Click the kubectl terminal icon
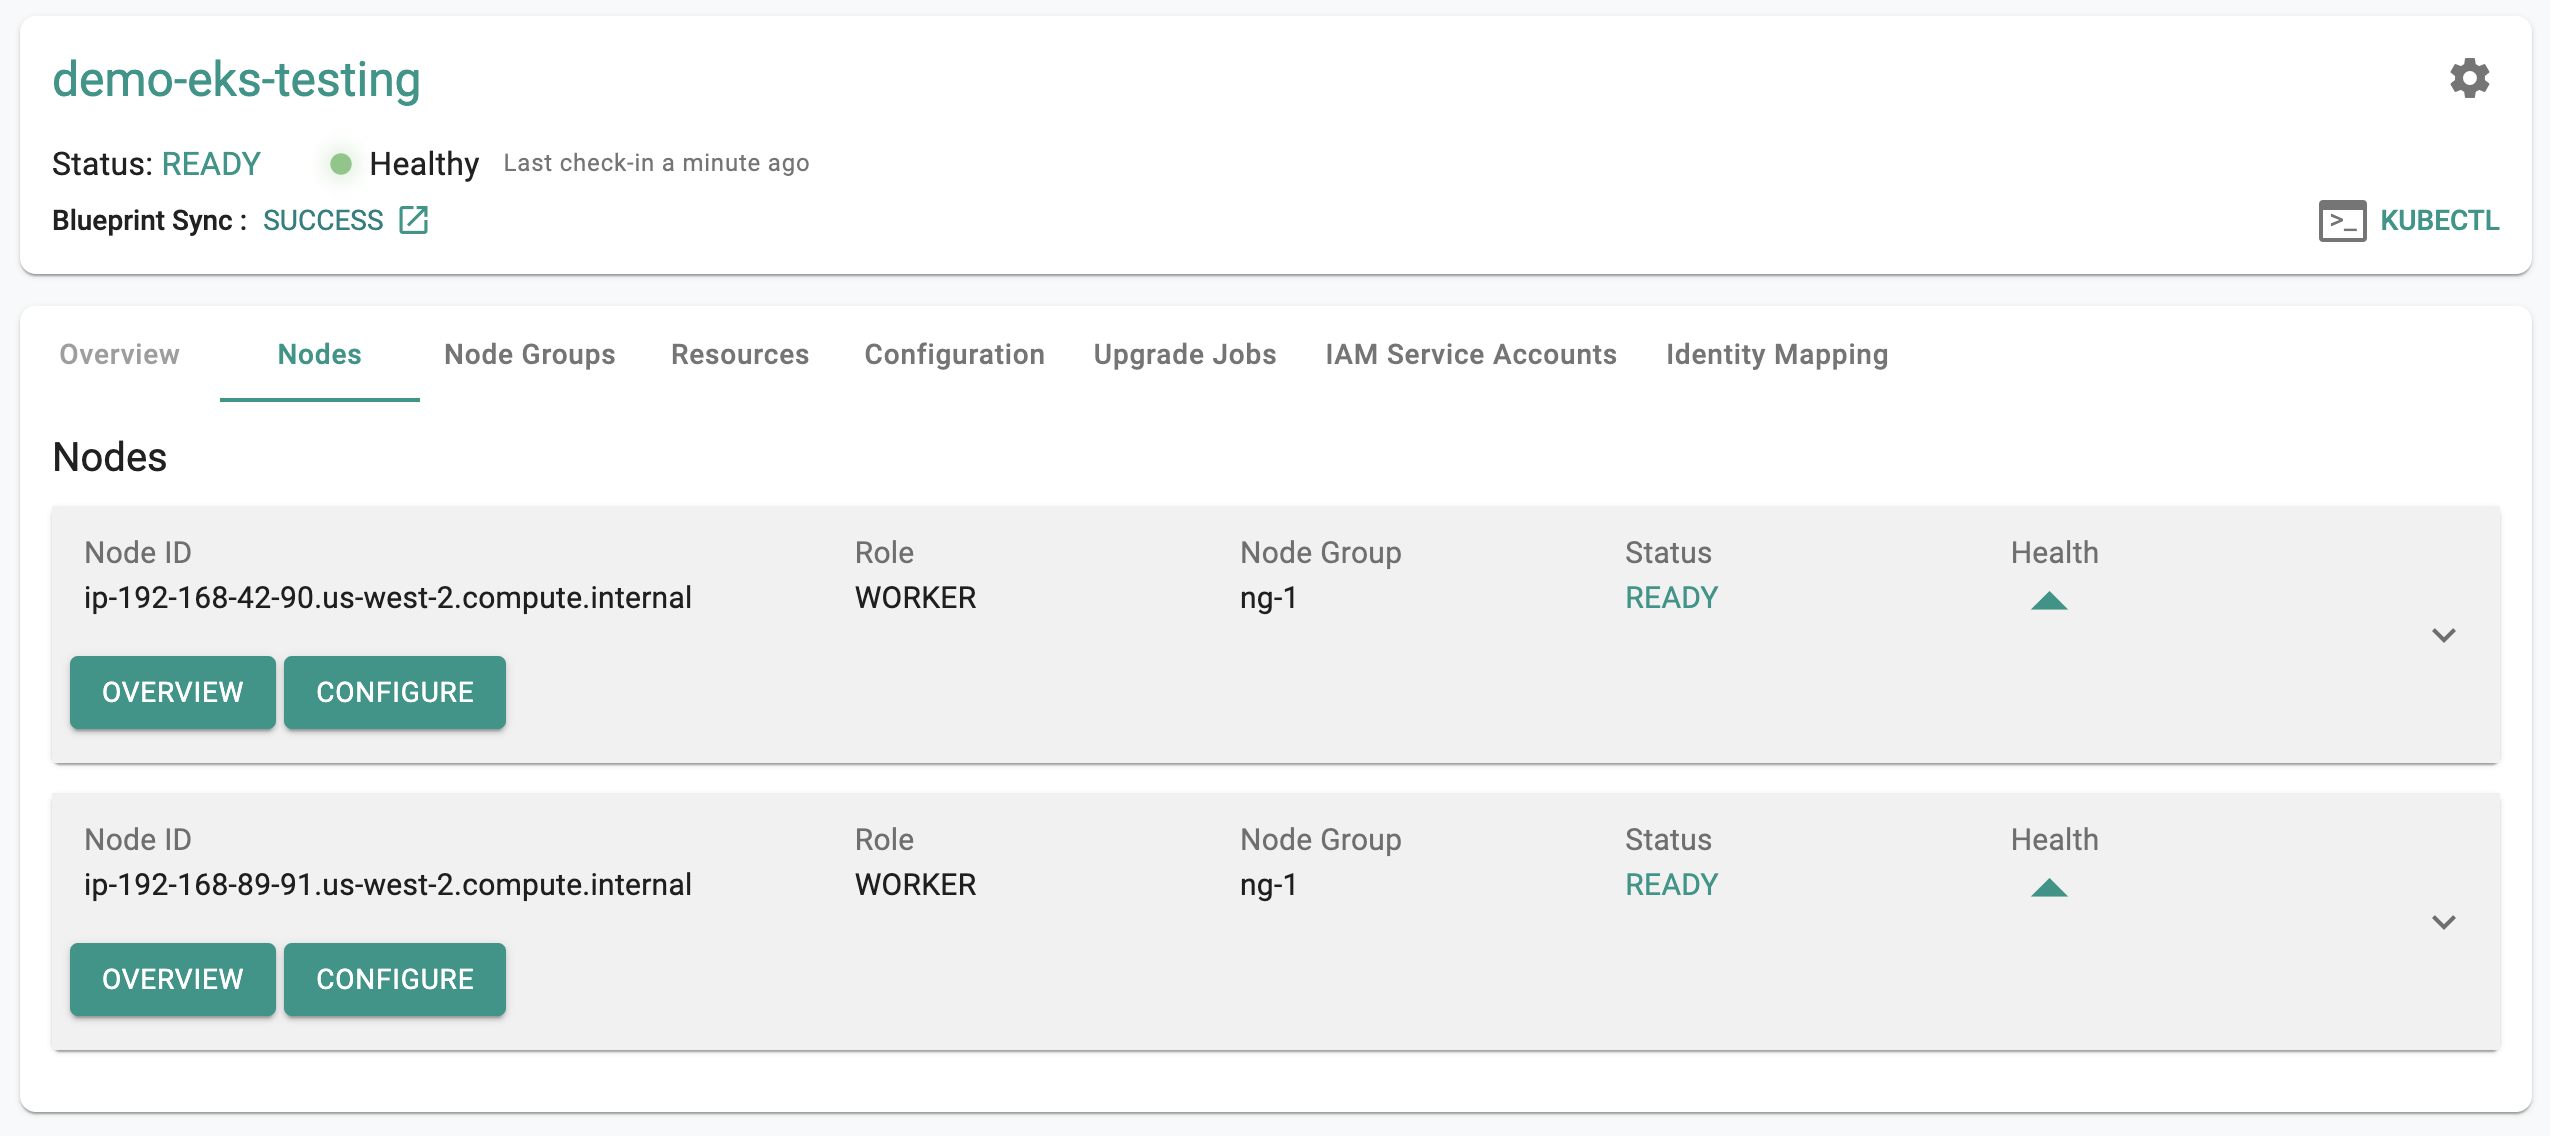Screen dimensions: 2550x1136 click(x=2342, y=221)
